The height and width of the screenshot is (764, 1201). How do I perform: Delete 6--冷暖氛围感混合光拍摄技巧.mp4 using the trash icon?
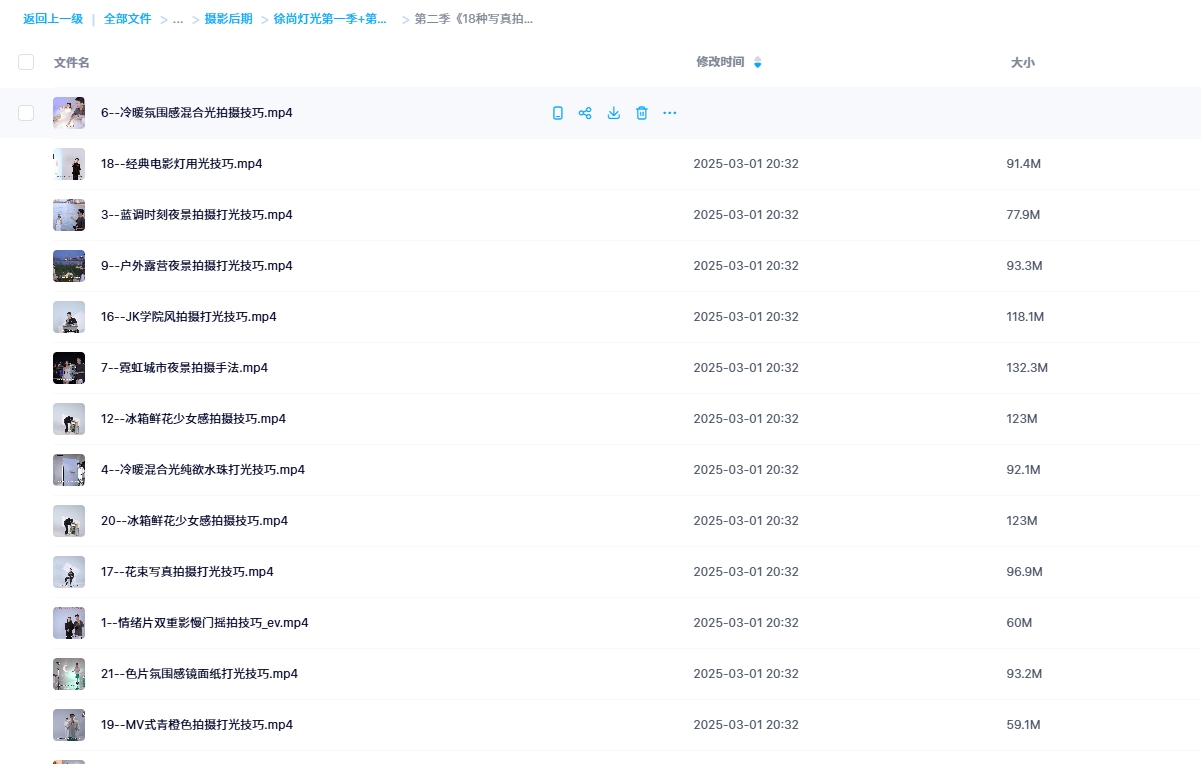642,113
